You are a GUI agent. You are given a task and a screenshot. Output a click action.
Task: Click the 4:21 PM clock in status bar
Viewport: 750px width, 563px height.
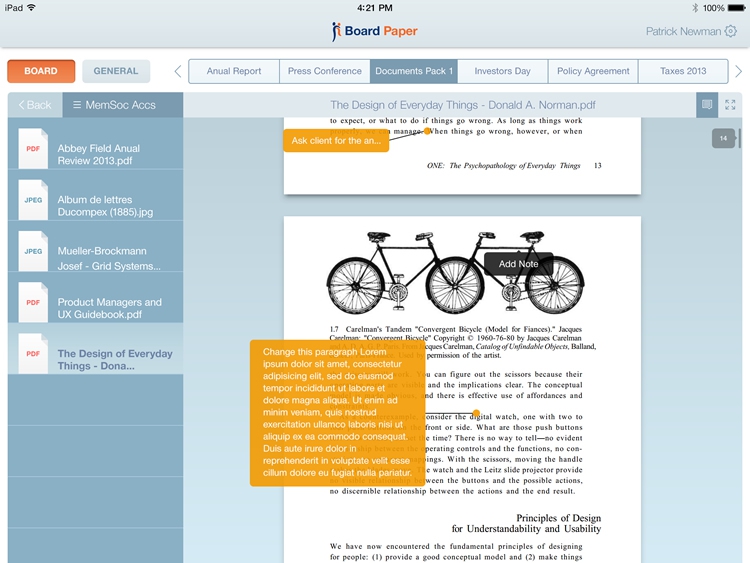pos(375,8)
